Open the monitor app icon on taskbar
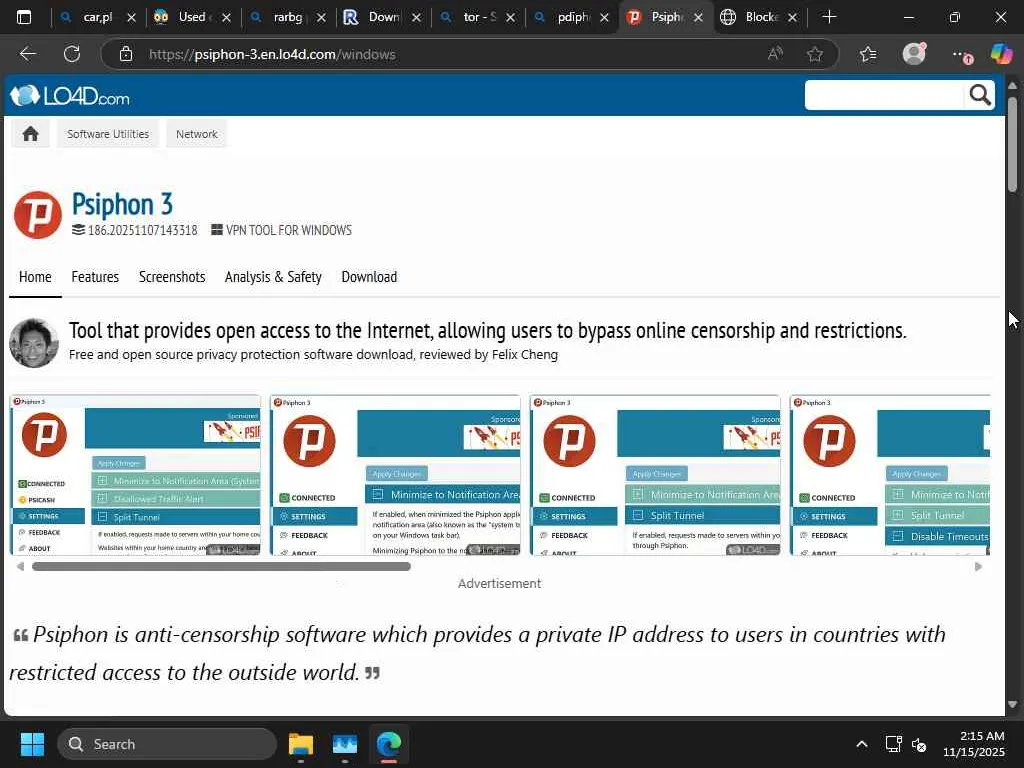This screenshot has height=768, width=1024. point(344,744)
